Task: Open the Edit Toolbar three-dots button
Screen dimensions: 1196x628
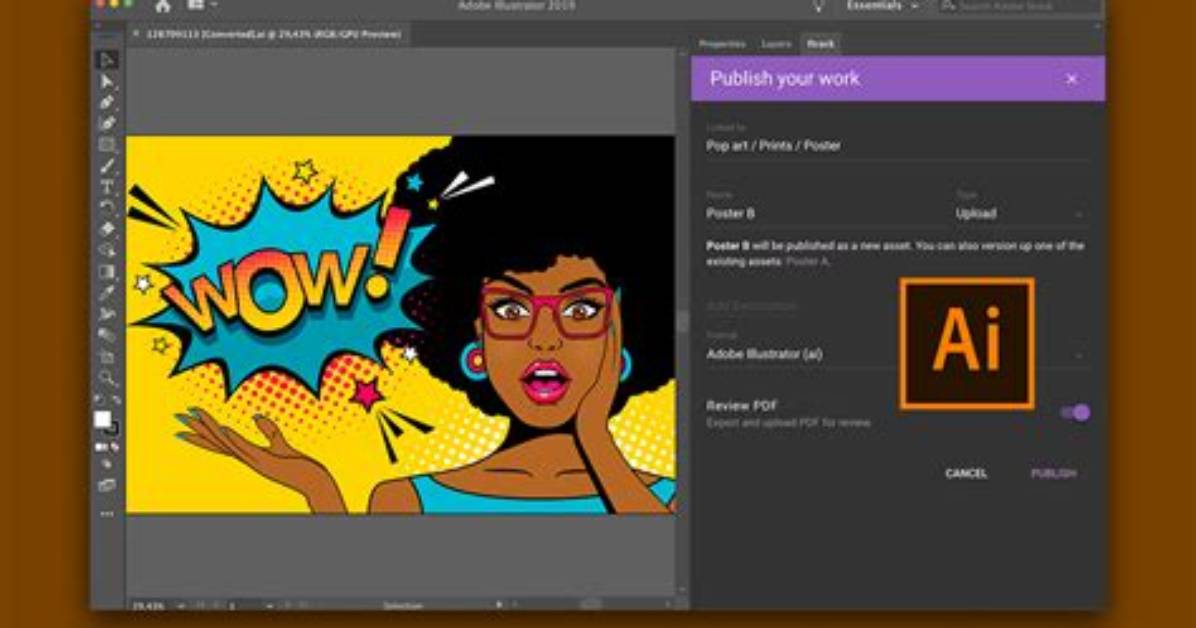Action: pos(107,514)
